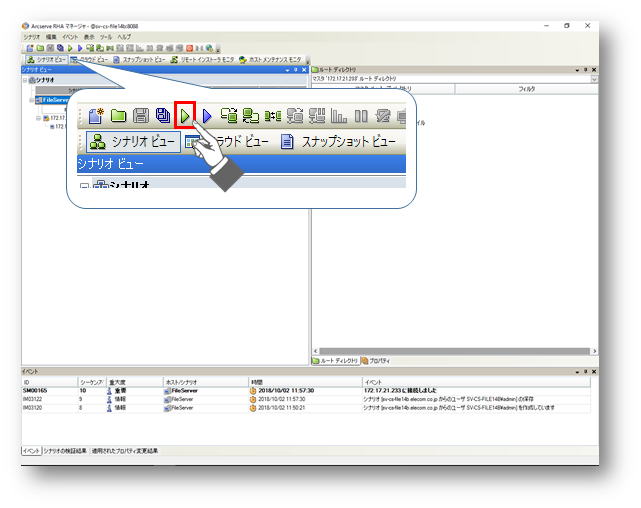Click the New scenario icon in the top toolbar
Screen dimensions: 641x508
pyautogui.click(x=30, y=48)
